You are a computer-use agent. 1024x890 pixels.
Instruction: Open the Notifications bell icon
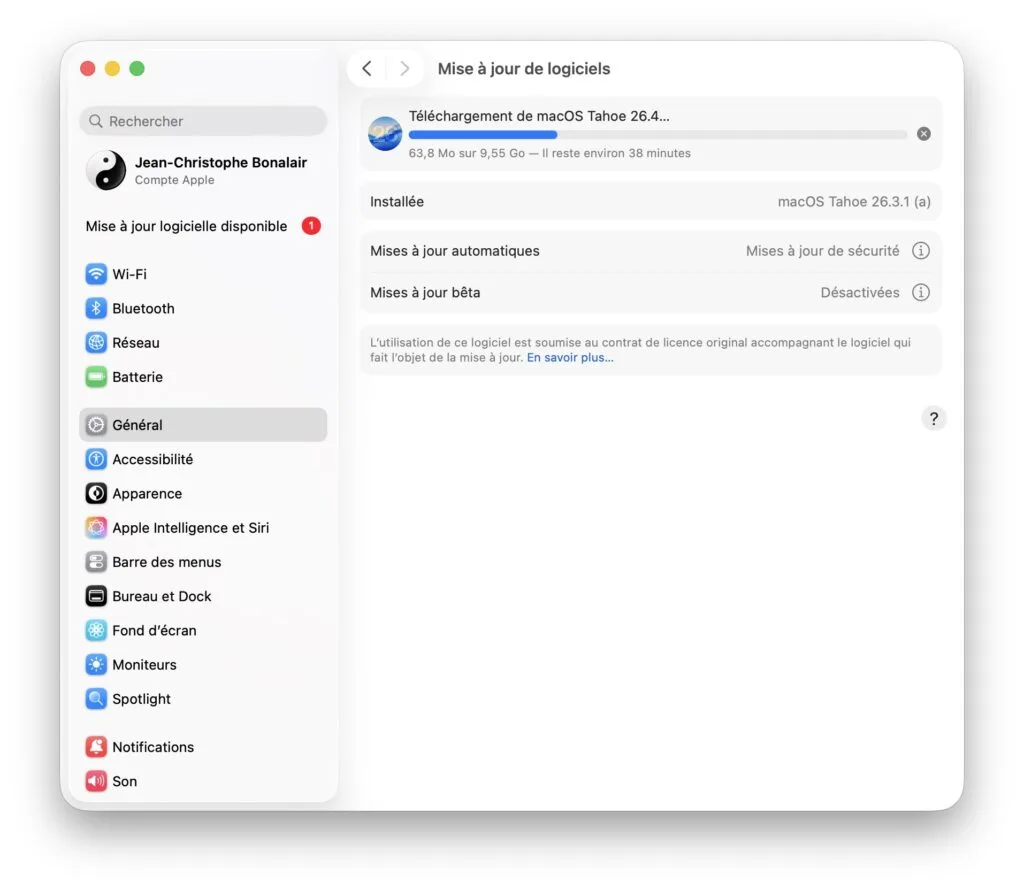[x=96, y=747]
